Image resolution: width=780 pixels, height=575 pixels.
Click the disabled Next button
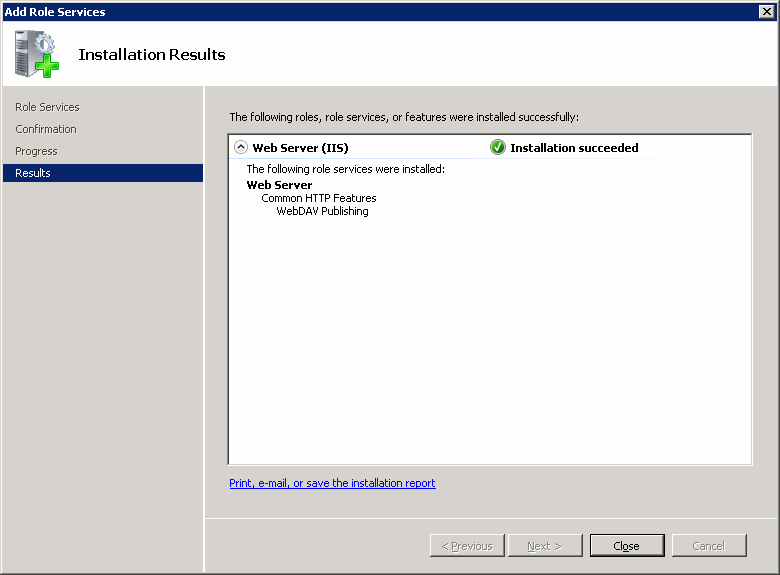point(545,546)
